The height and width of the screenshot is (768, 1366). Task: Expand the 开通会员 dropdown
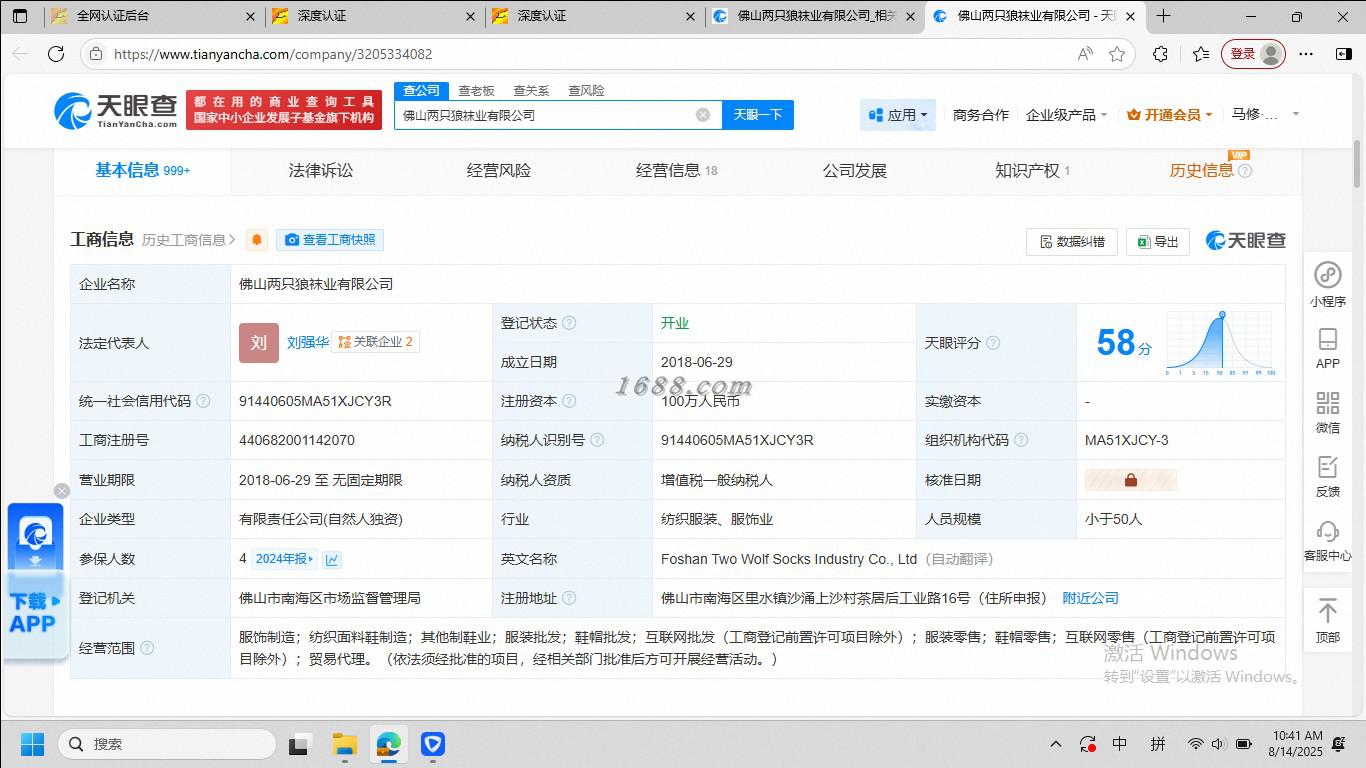tap(1169, 115)
